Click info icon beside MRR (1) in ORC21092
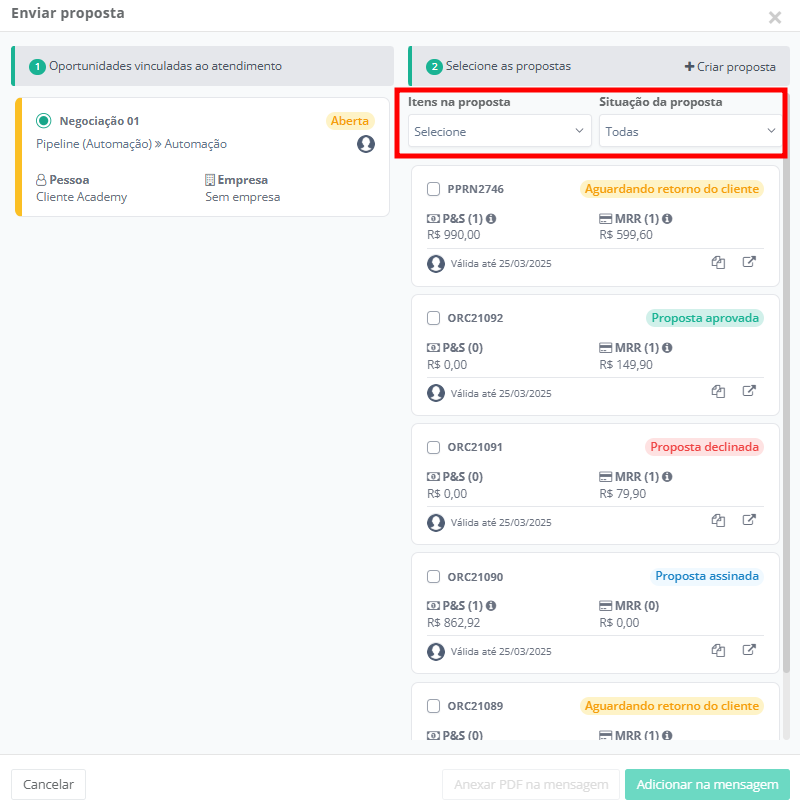The width and height of the screenshot is (800, 809). point(667,348)
